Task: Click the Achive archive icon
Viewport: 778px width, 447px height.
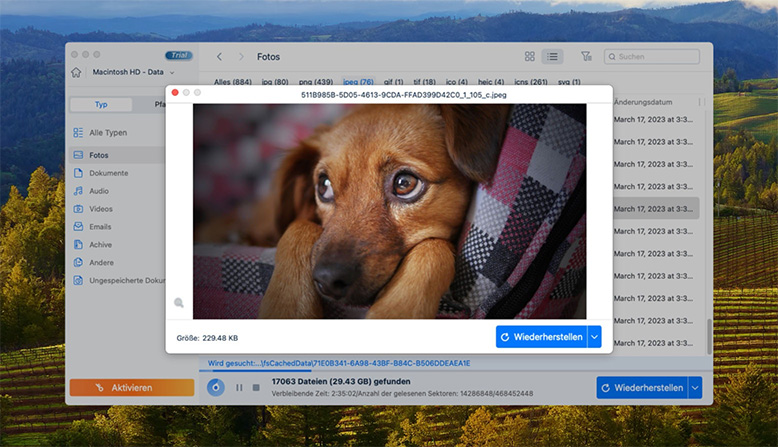Action: pos(78,245)
